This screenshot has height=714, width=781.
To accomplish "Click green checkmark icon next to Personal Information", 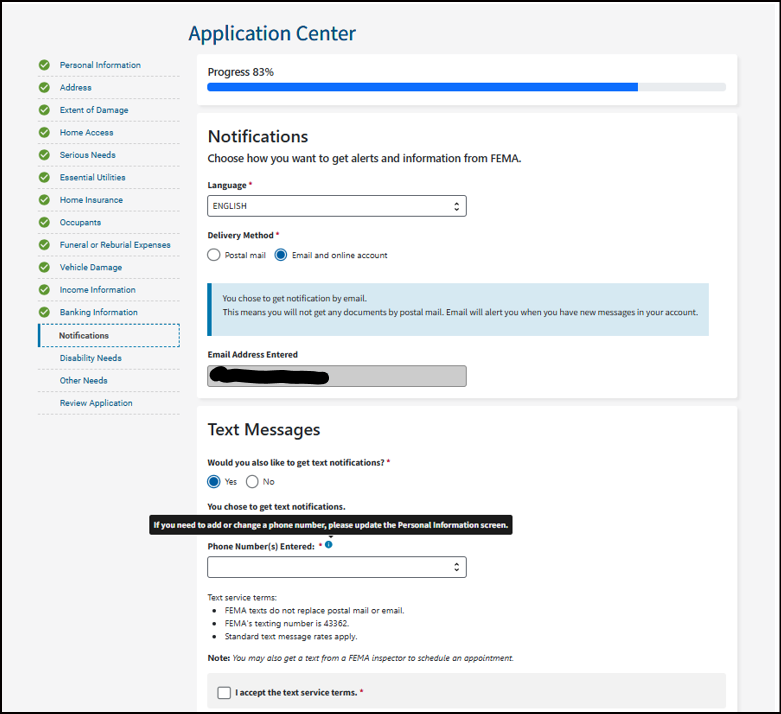I will (44, 65).
